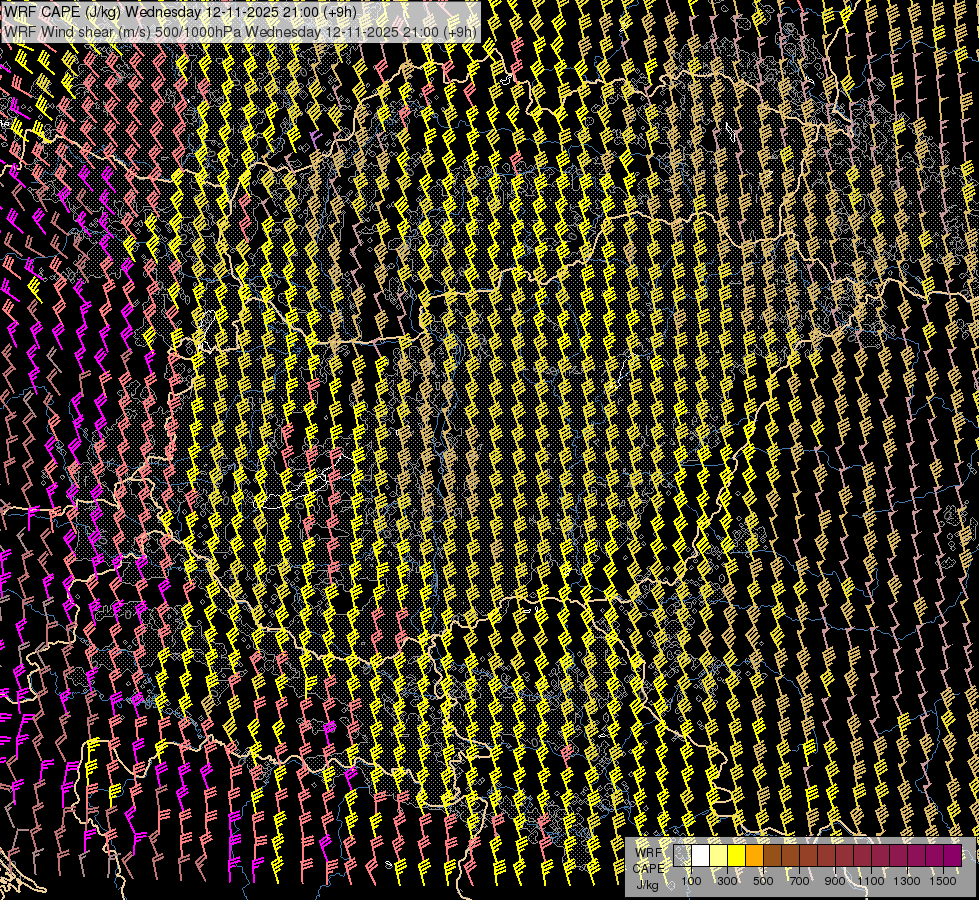Click the 700 legend value label

coord(799,881)
